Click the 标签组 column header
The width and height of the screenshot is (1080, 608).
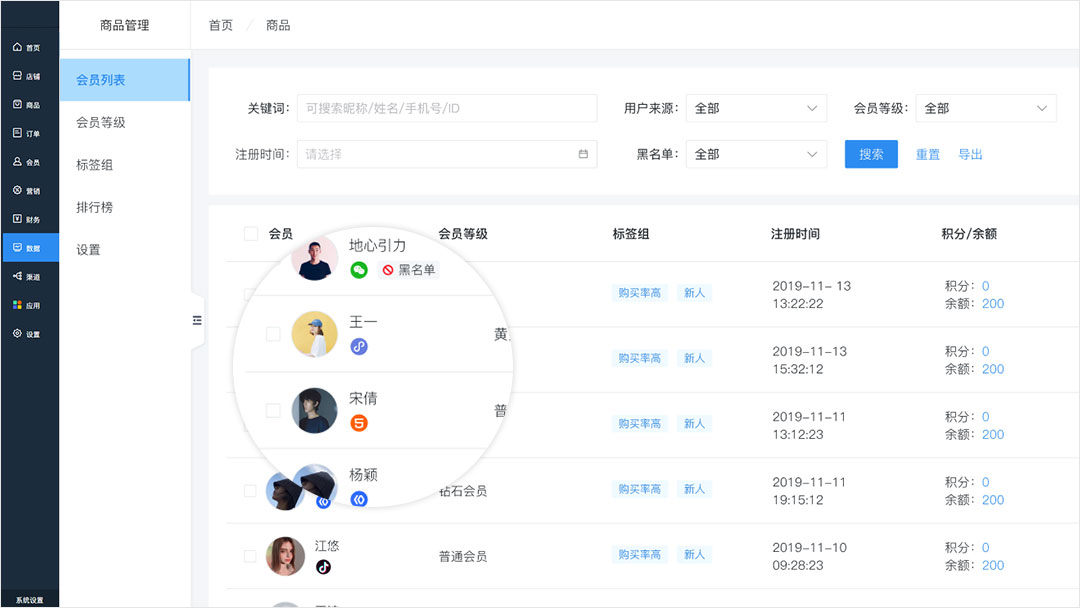coord(631,234)
